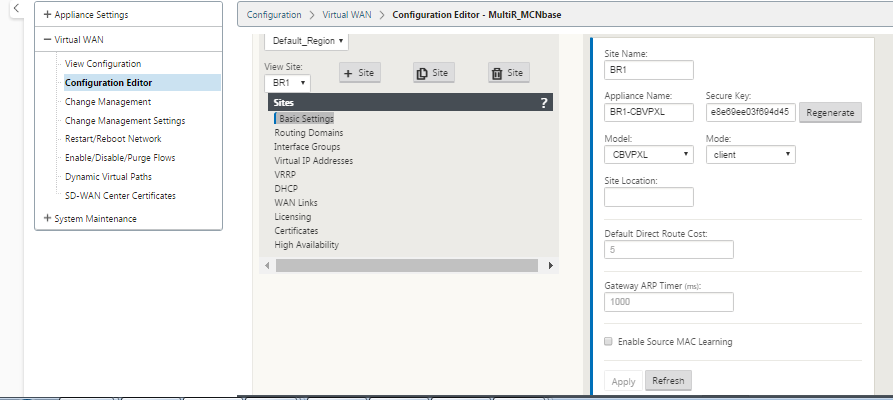Open the Sites help question mark

pyautogui.click(x=543, y=103)
